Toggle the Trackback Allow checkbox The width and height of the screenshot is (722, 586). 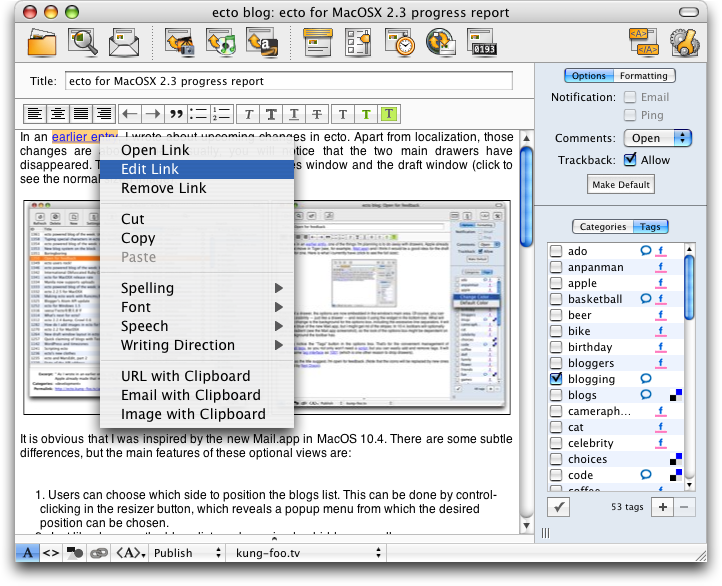click(x=630, y=159)
